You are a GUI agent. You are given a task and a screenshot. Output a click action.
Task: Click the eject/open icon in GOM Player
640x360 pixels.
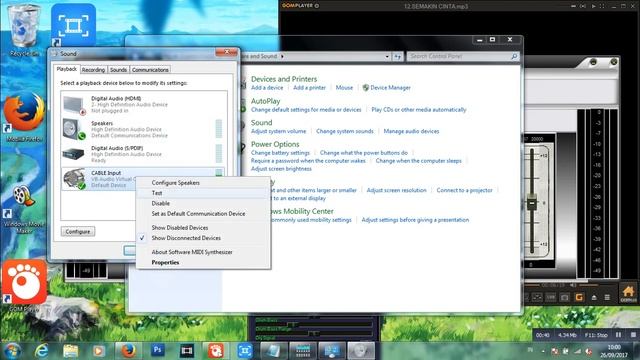pyautogui.click(x=594, y=298)
